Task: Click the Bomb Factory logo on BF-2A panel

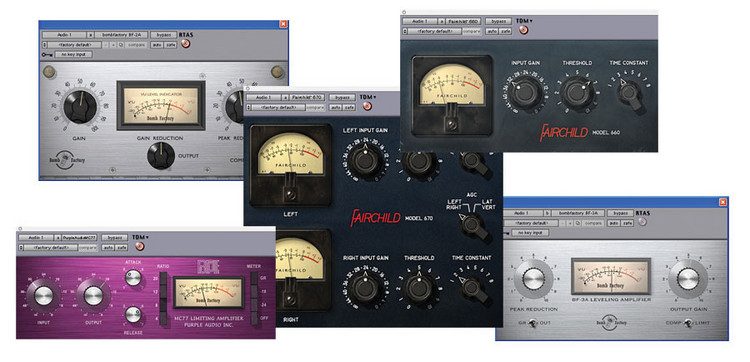Action: coord(66,160)
